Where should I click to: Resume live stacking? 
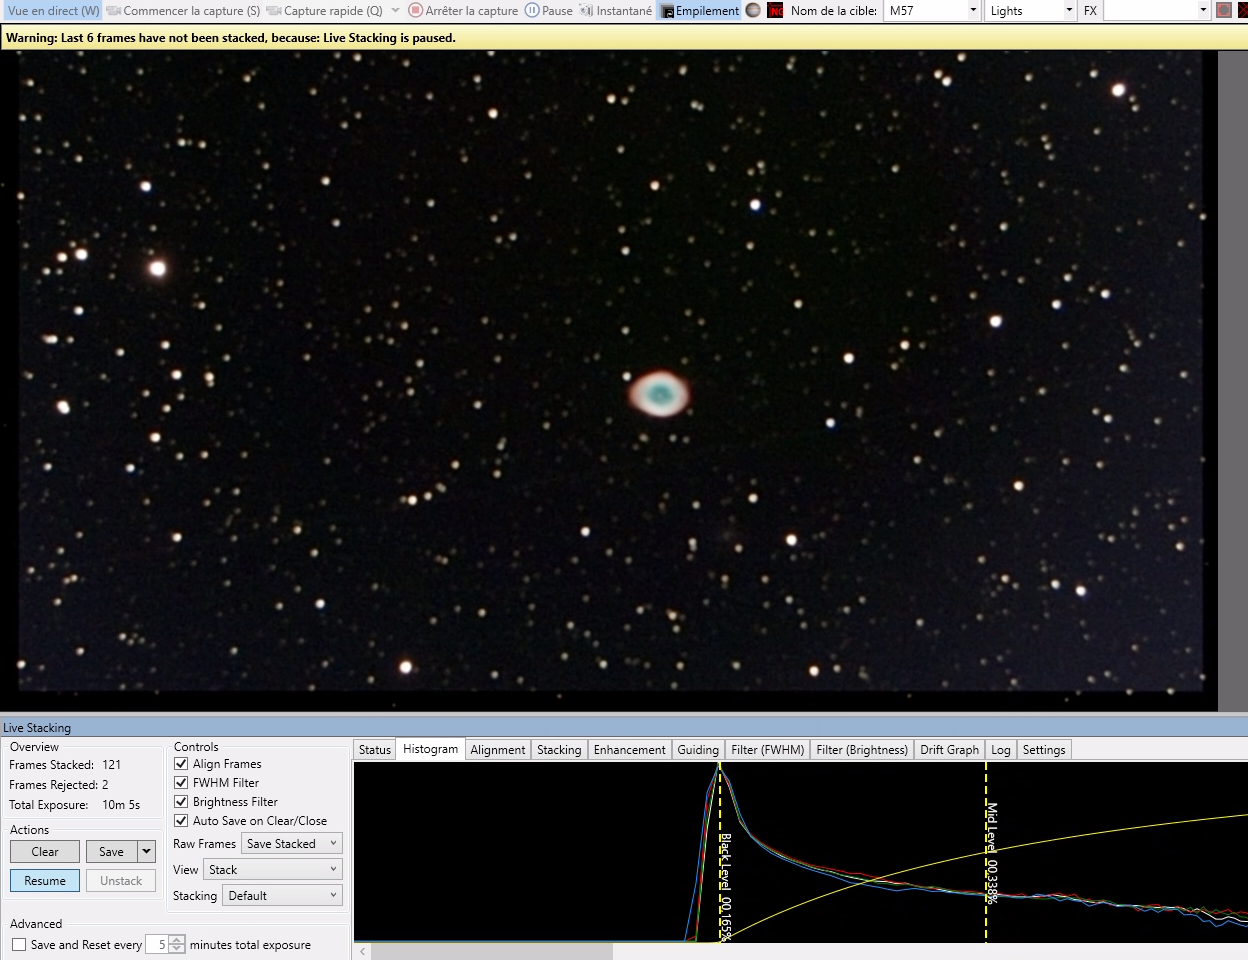[x=45, y=881]
